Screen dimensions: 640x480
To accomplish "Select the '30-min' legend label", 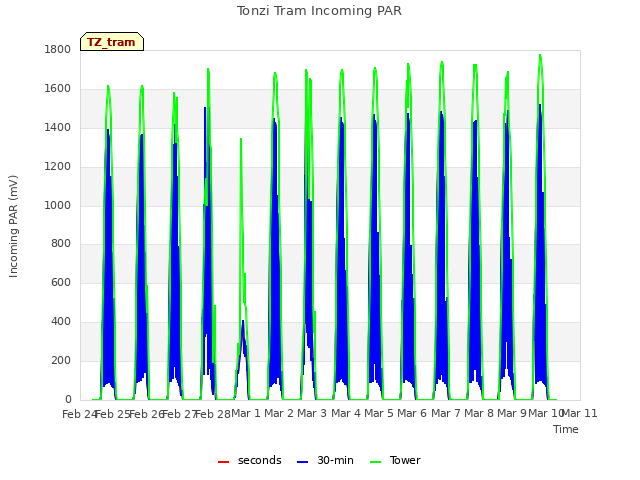I will point(335,460).
